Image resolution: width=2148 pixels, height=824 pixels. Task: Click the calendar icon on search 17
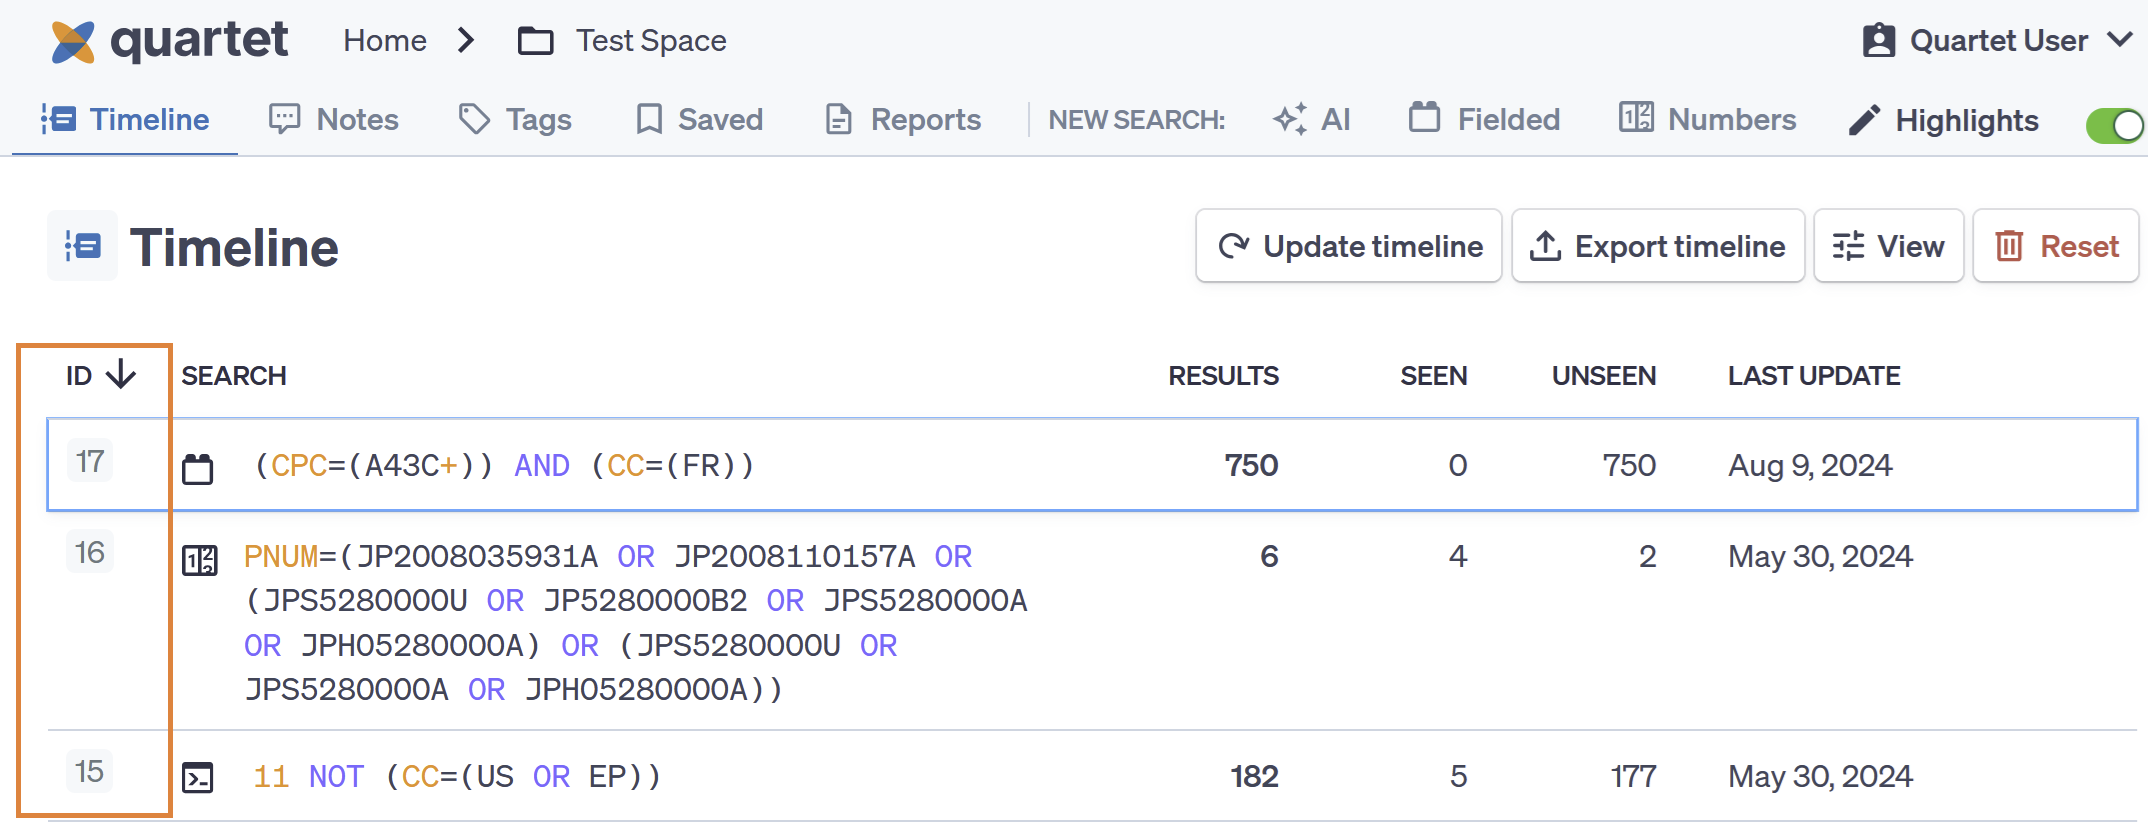point(198,468)
